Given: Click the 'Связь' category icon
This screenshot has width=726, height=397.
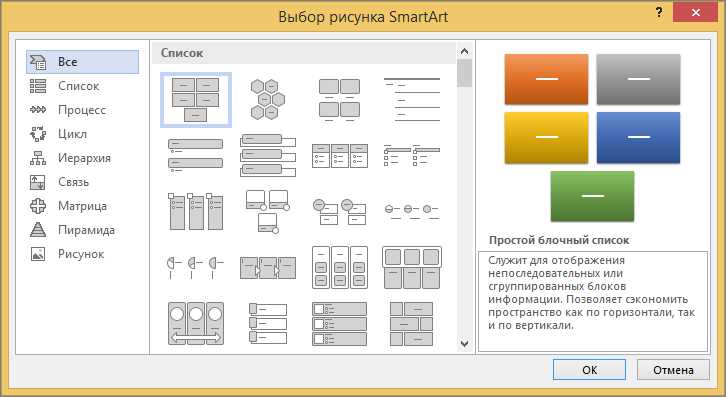Looking at the screenshot, I should 38,182.
